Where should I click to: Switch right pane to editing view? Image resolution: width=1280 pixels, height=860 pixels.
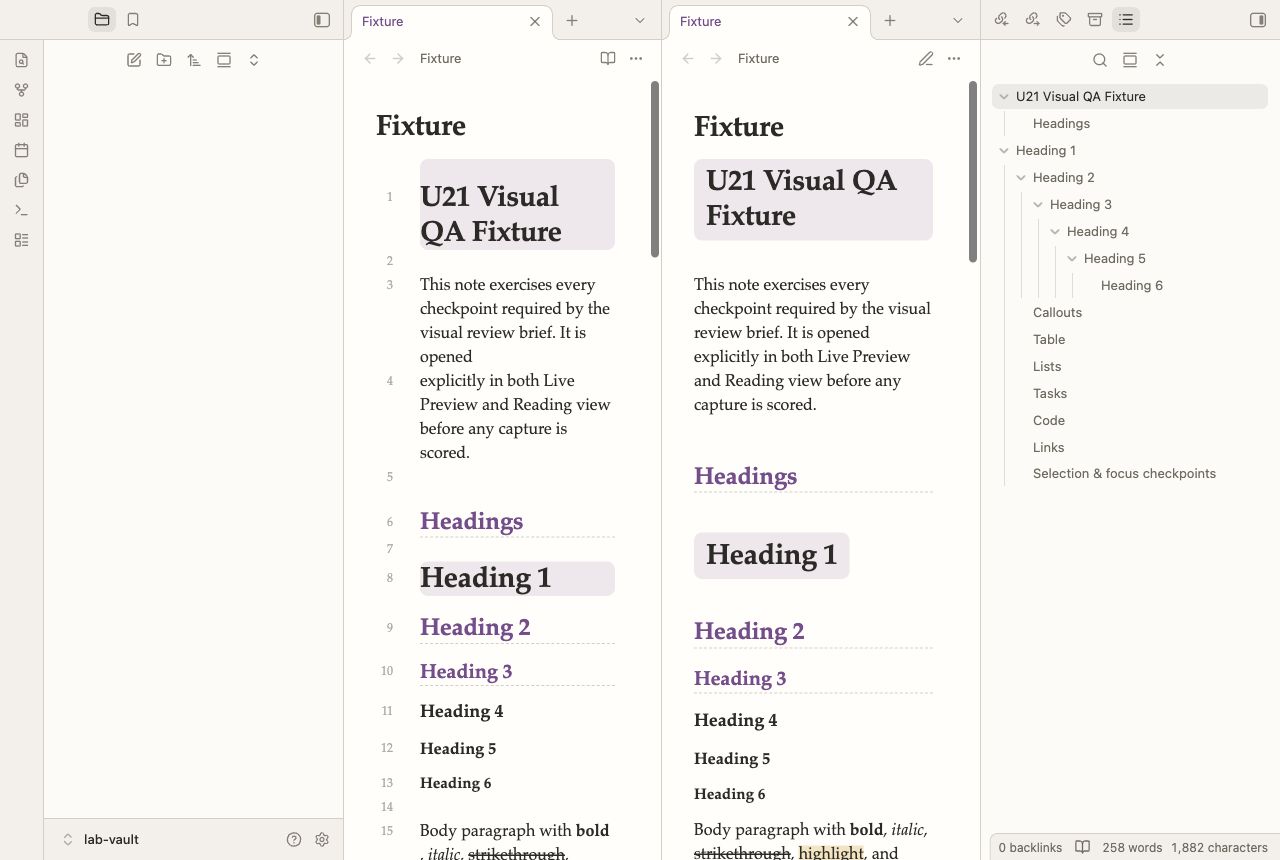[926, 59]
